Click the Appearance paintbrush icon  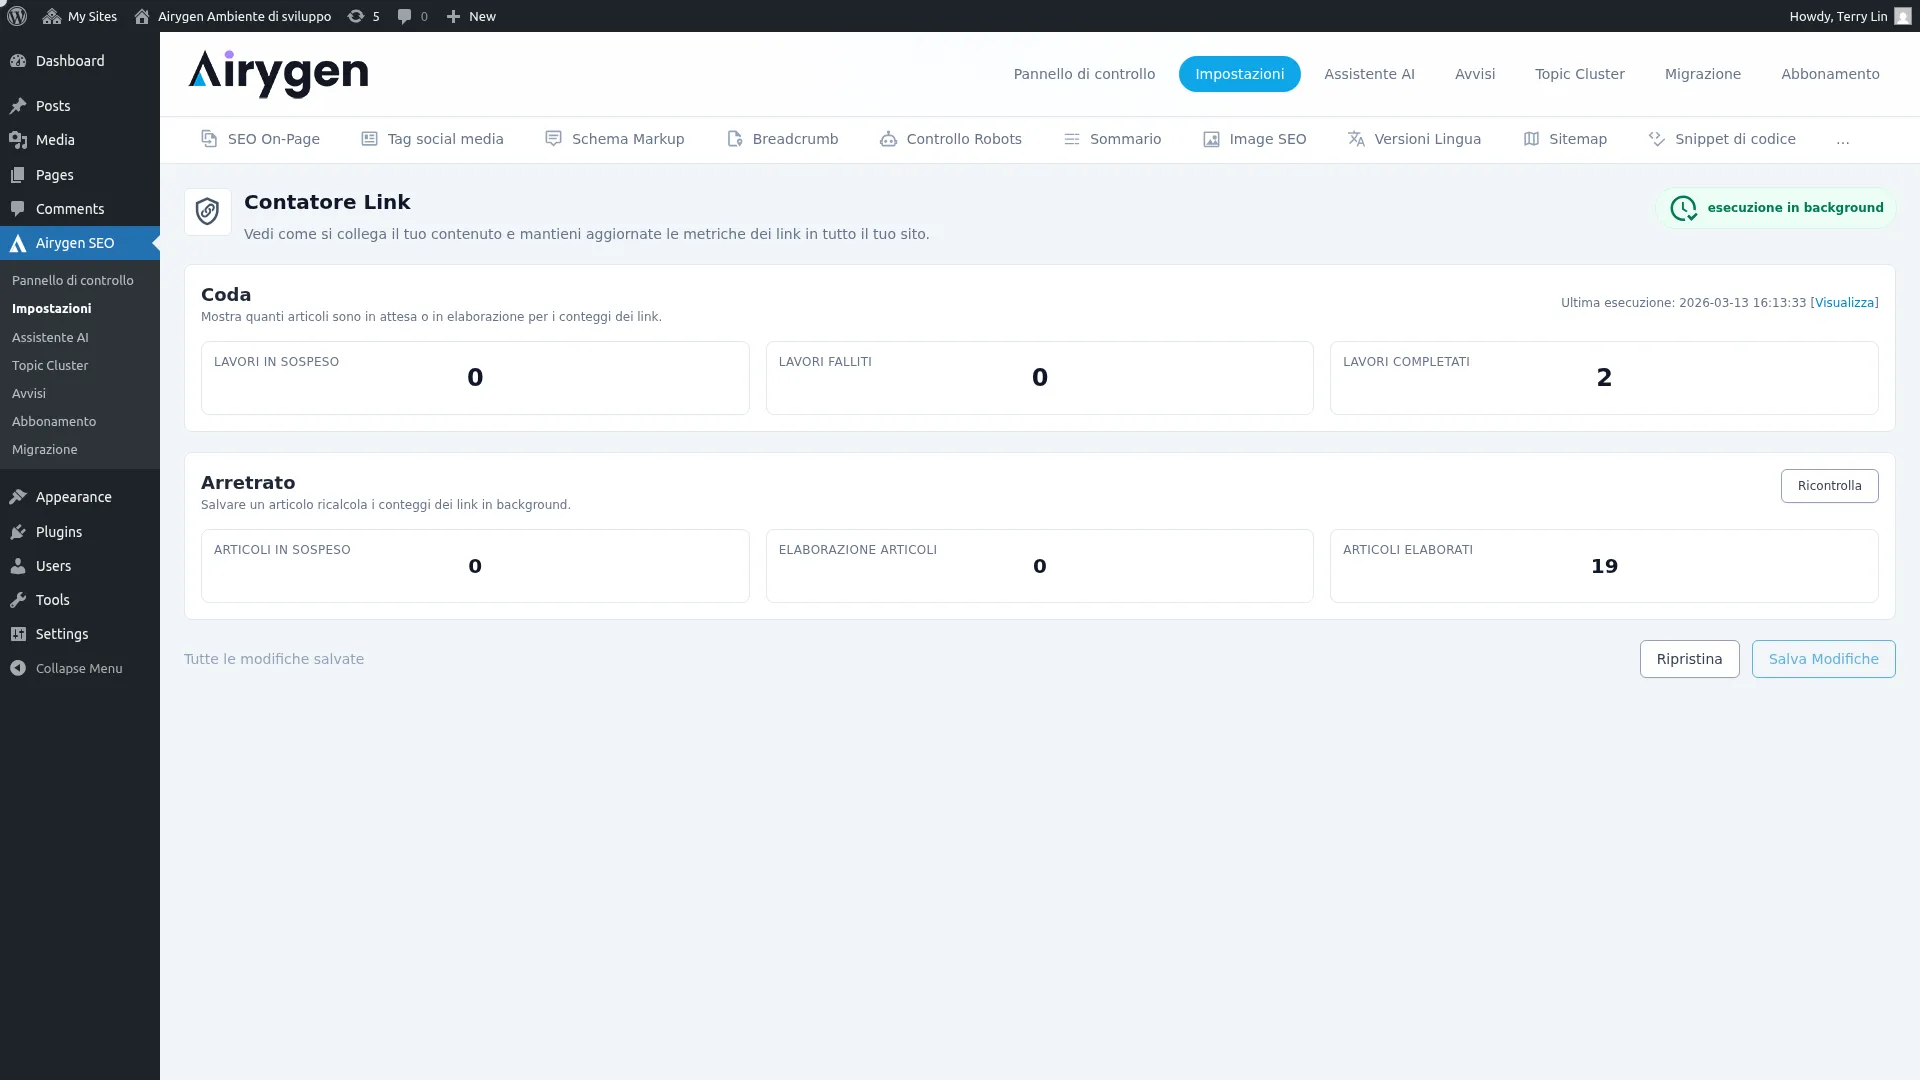[x=18, y=497]
